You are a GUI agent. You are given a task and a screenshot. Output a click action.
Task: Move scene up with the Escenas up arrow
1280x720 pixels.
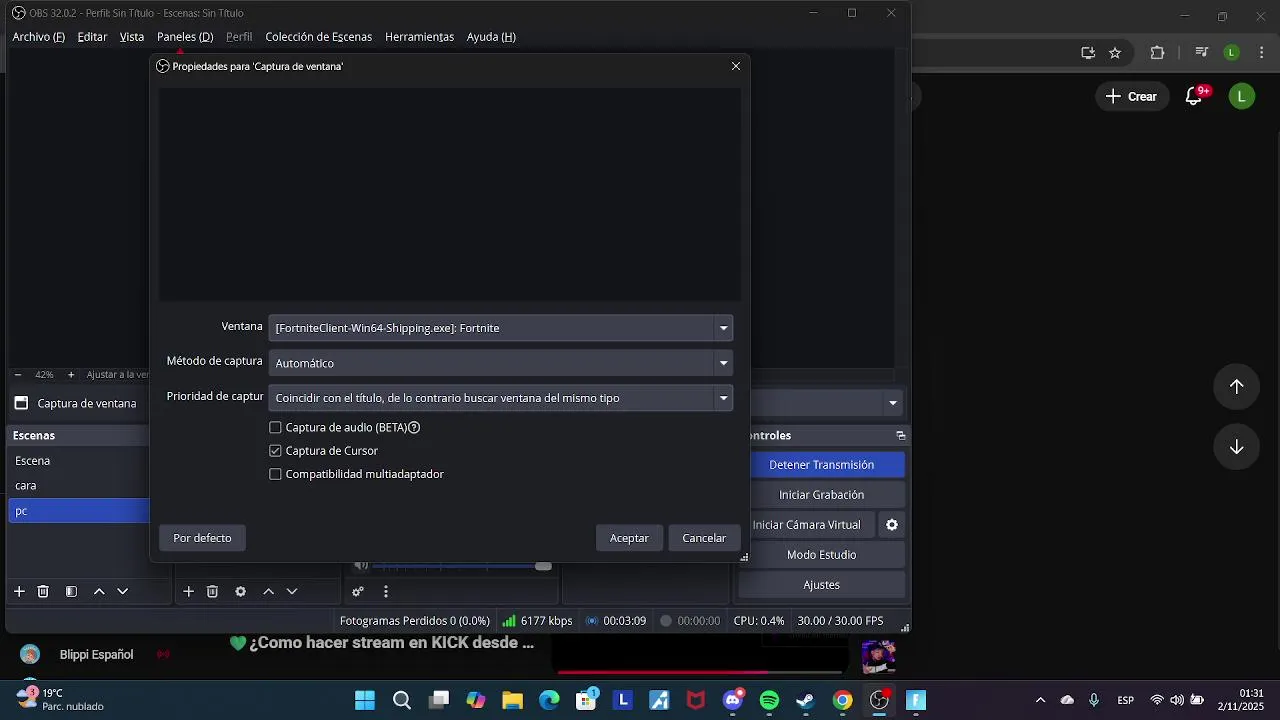(99, 591)
